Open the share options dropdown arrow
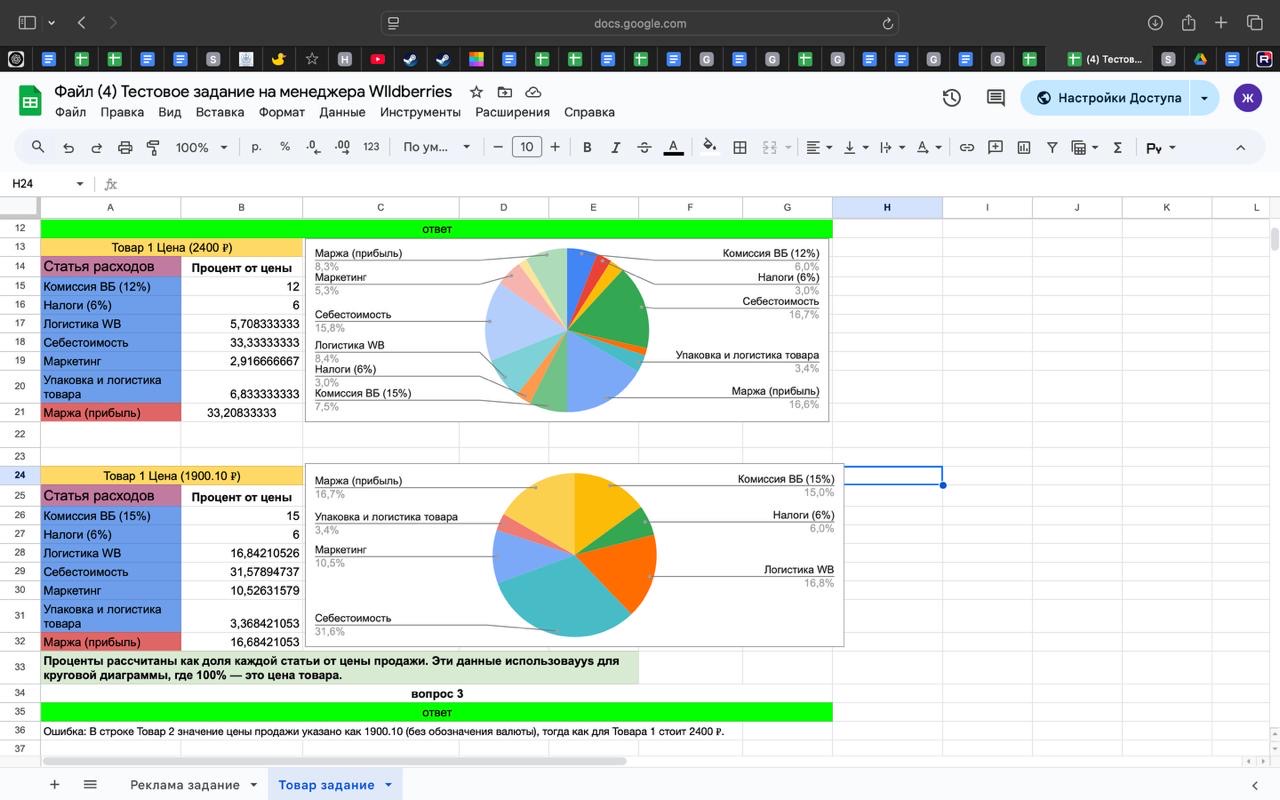Image resolution: width=1280 pixels, height=800 pixels. click(1205, 98)
